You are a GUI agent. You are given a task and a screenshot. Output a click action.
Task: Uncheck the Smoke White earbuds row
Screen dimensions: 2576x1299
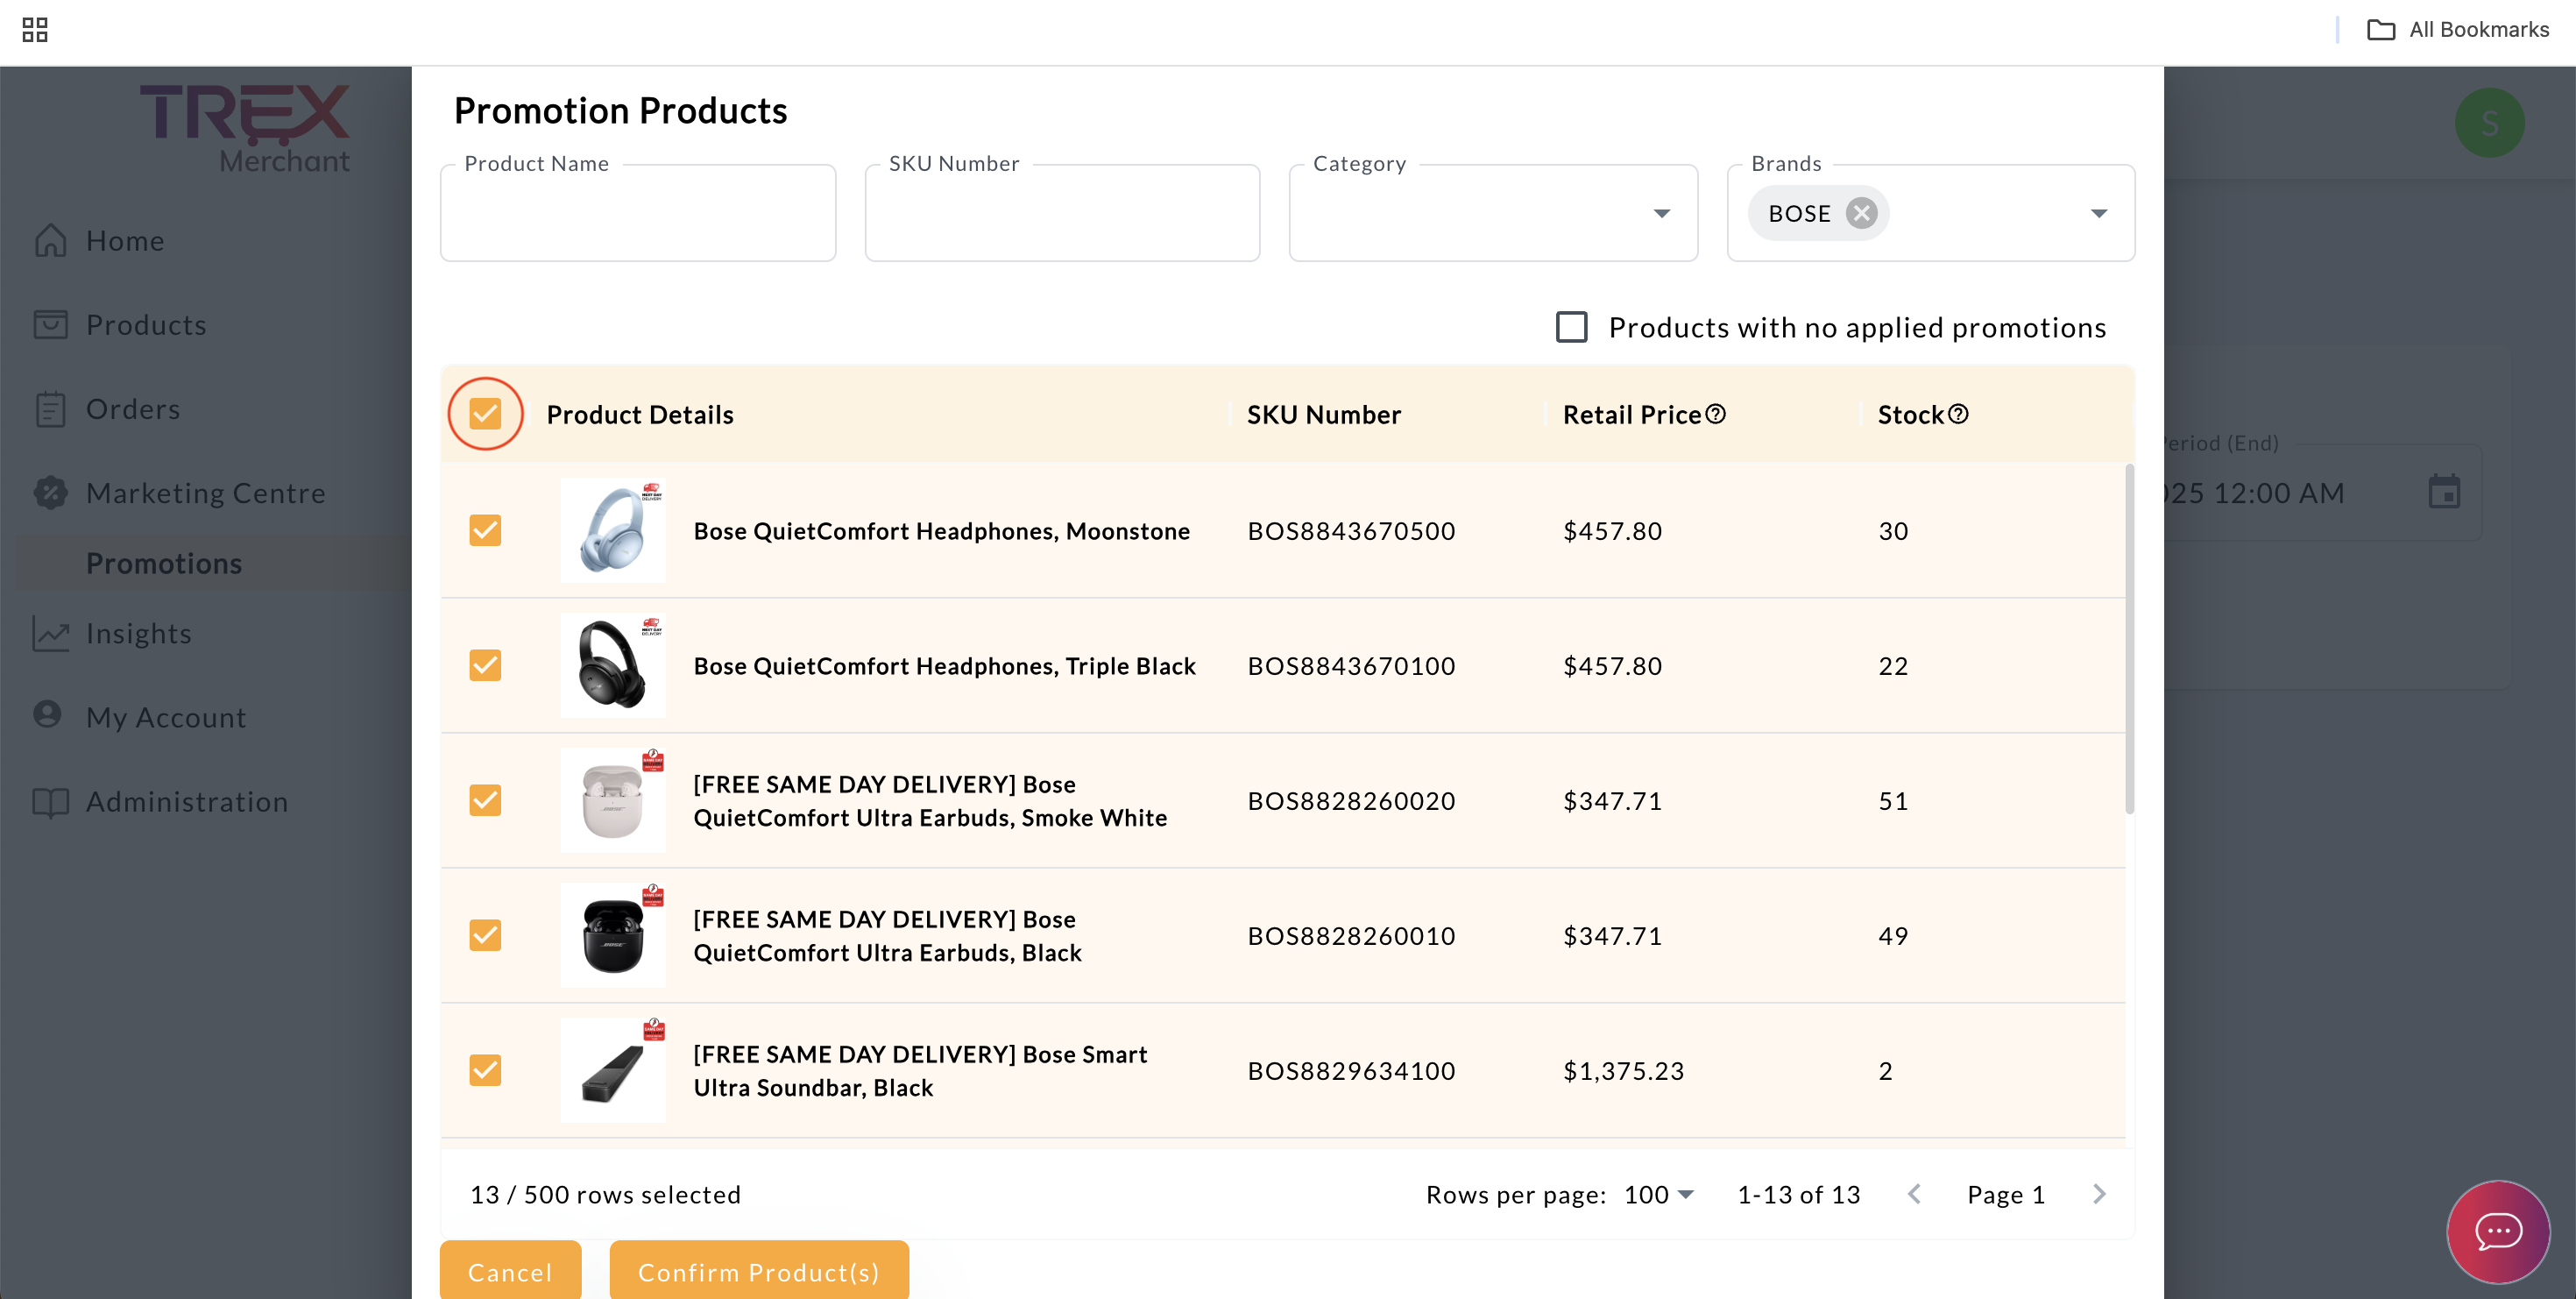click(x=485, y=800)
